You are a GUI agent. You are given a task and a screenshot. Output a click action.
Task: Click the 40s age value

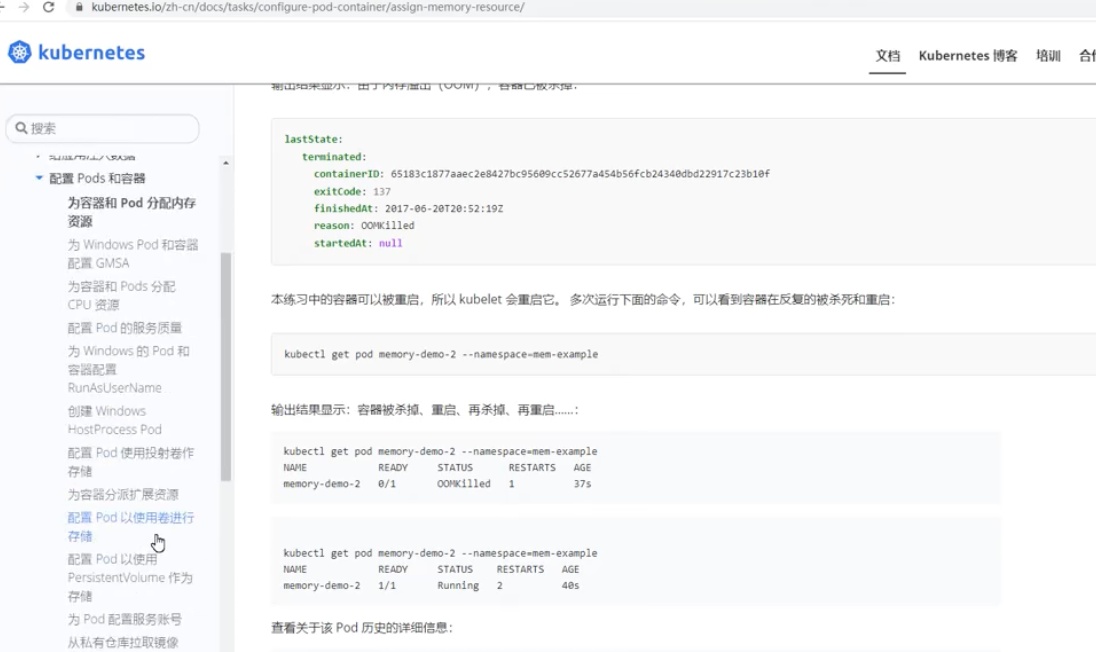(x=570, y=586)
